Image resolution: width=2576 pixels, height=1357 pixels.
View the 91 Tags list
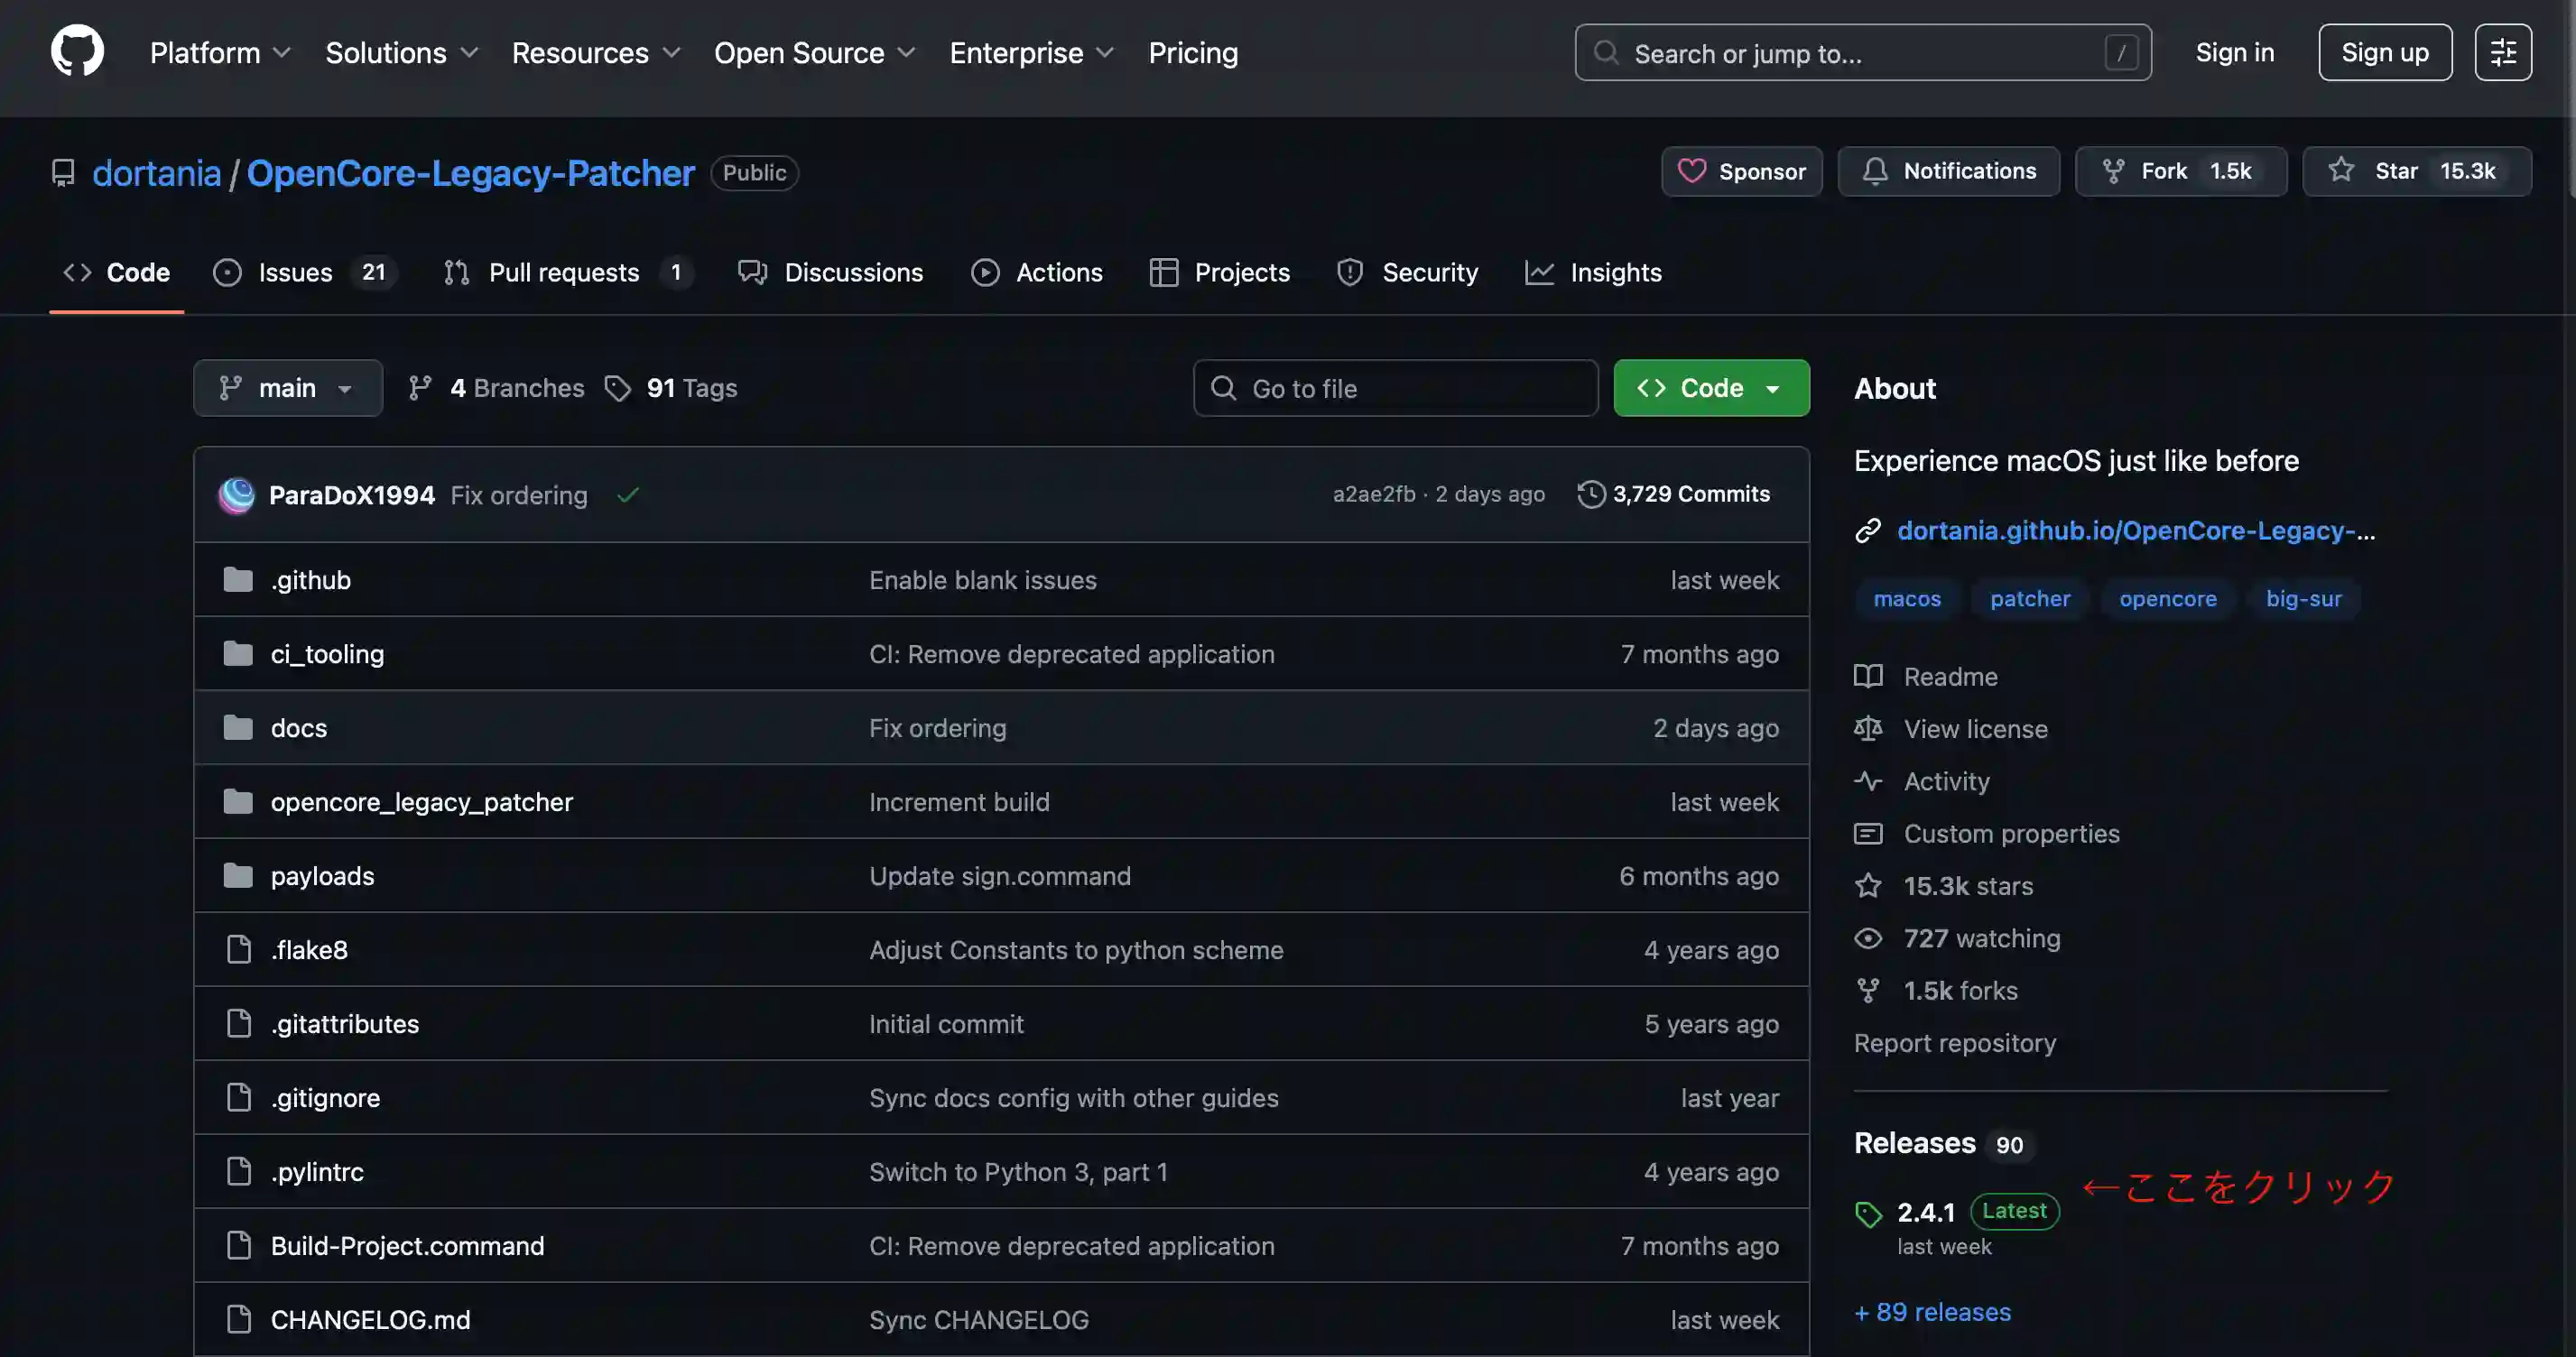point(672,388)
